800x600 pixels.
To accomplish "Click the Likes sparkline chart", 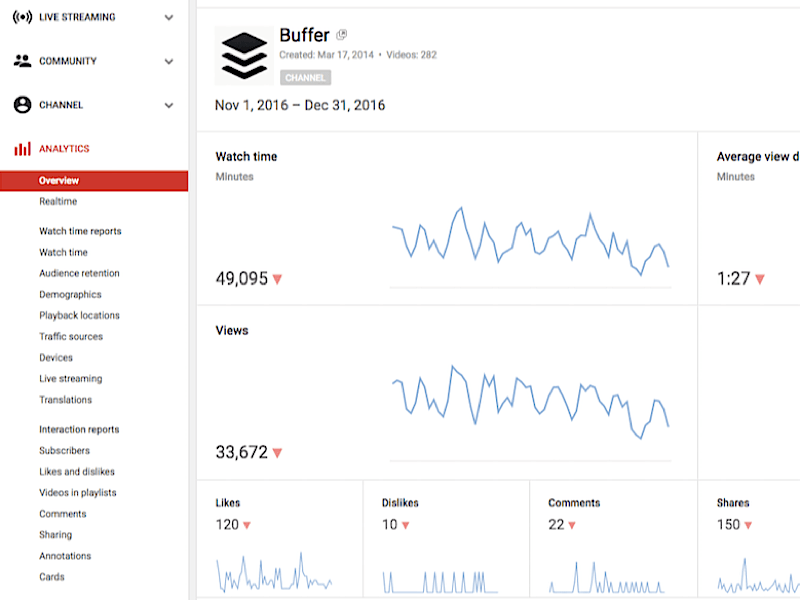I will point(274,573).
